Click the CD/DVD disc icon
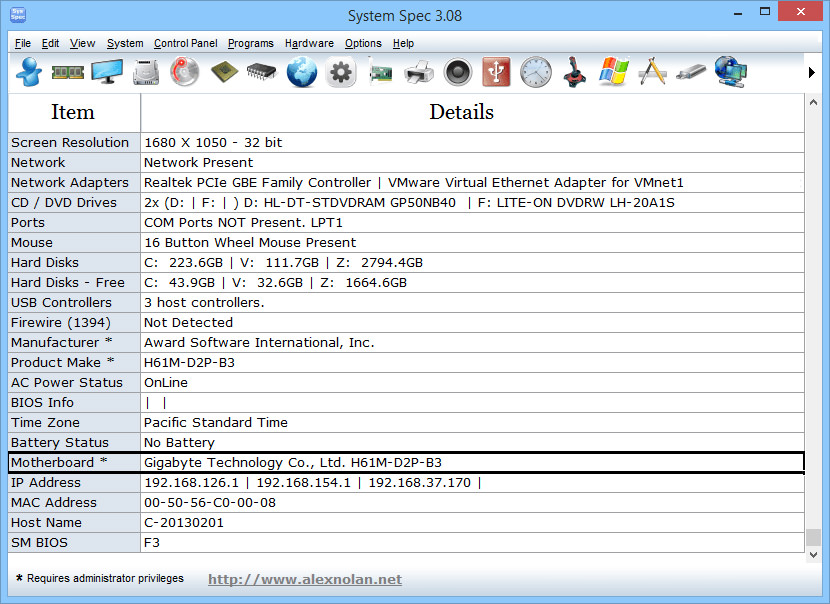 185,71
